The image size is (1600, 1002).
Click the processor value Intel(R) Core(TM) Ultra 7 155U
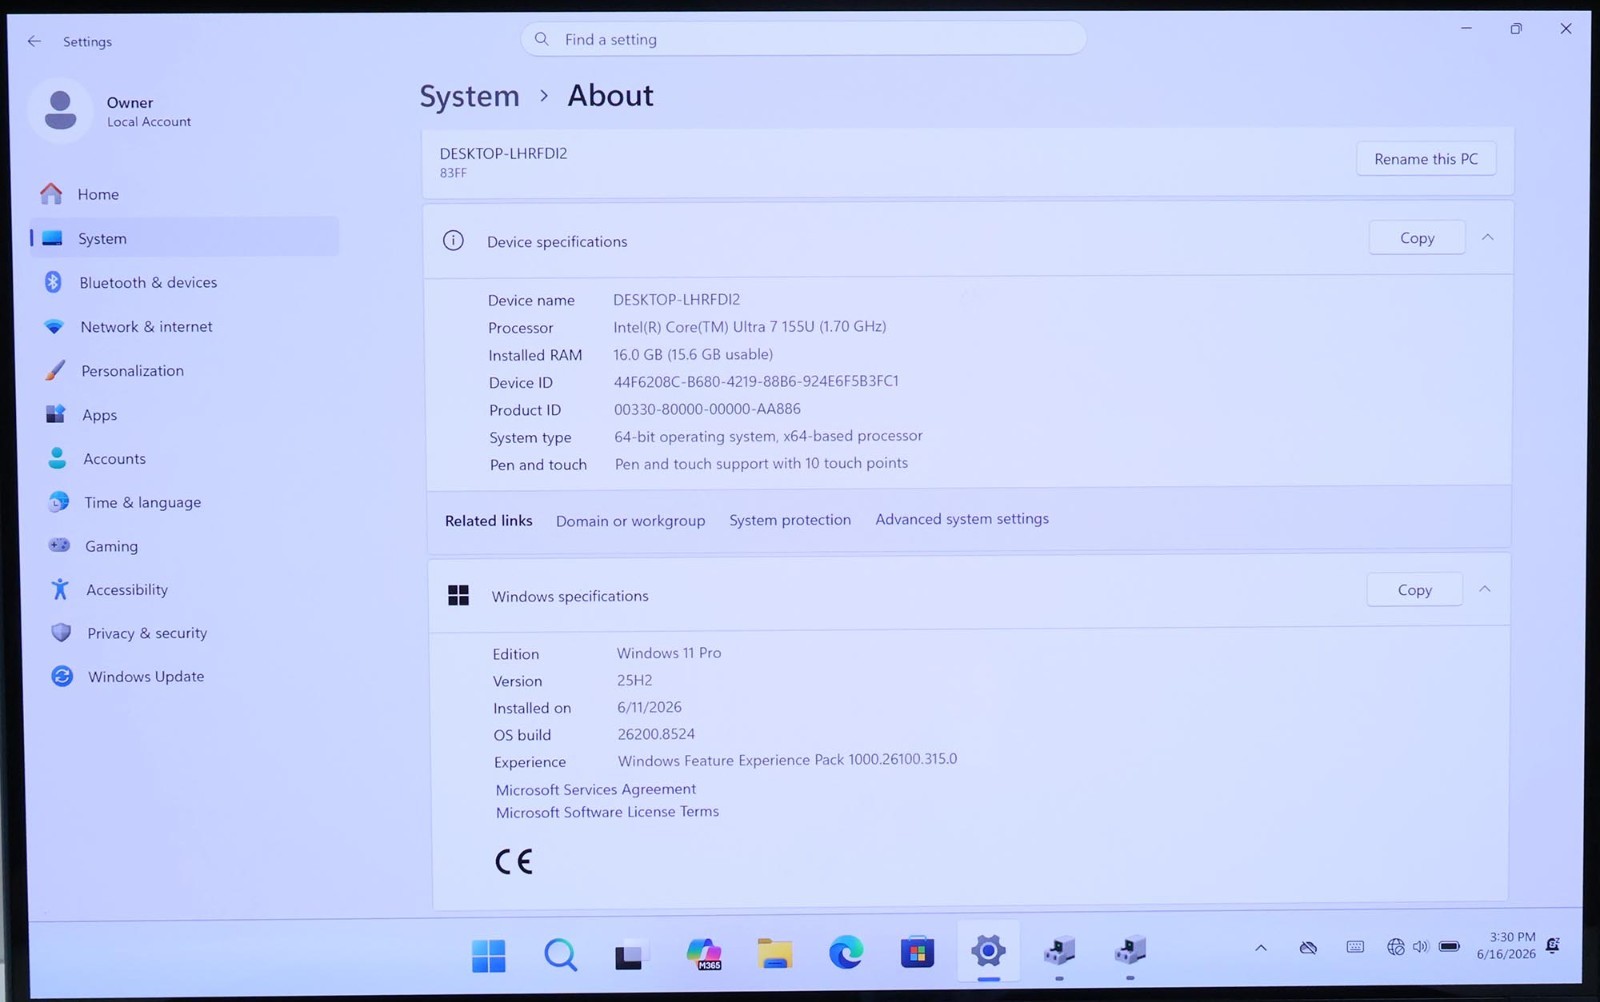pyautogui.click(x=750, y=326)
